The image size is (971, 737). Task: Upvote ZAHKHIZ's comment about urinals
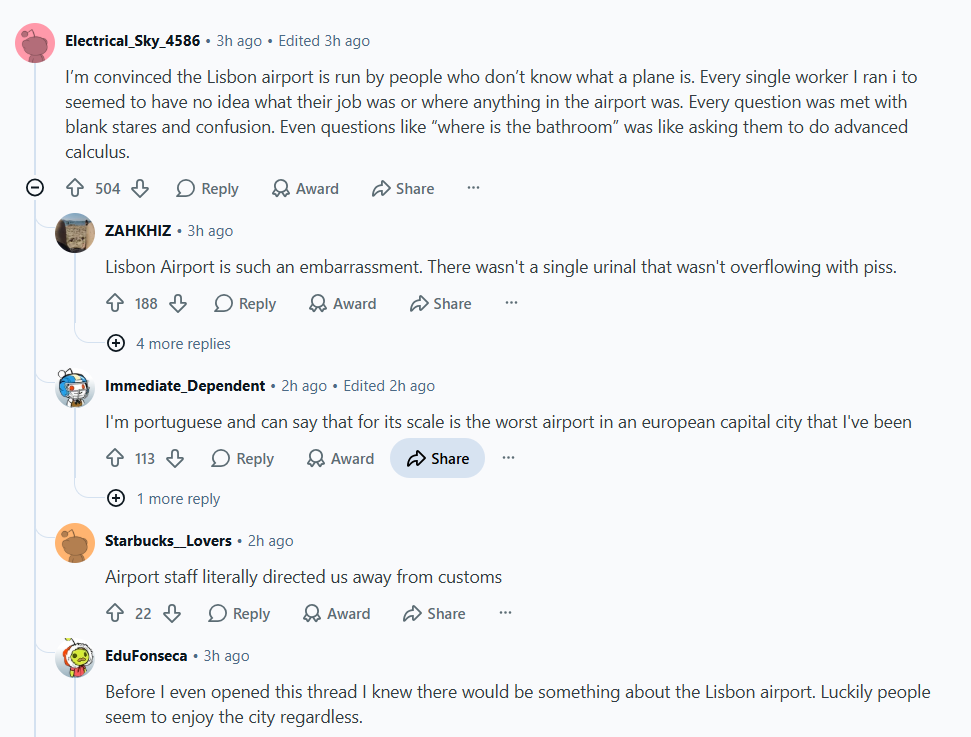coord(115,303)
